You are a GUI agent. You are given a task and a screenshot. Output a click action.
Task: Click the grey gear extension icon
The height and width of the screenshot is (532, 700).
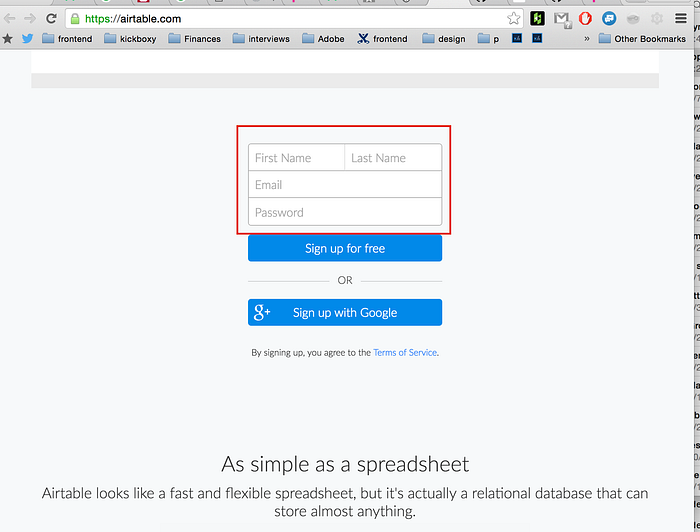657,19
